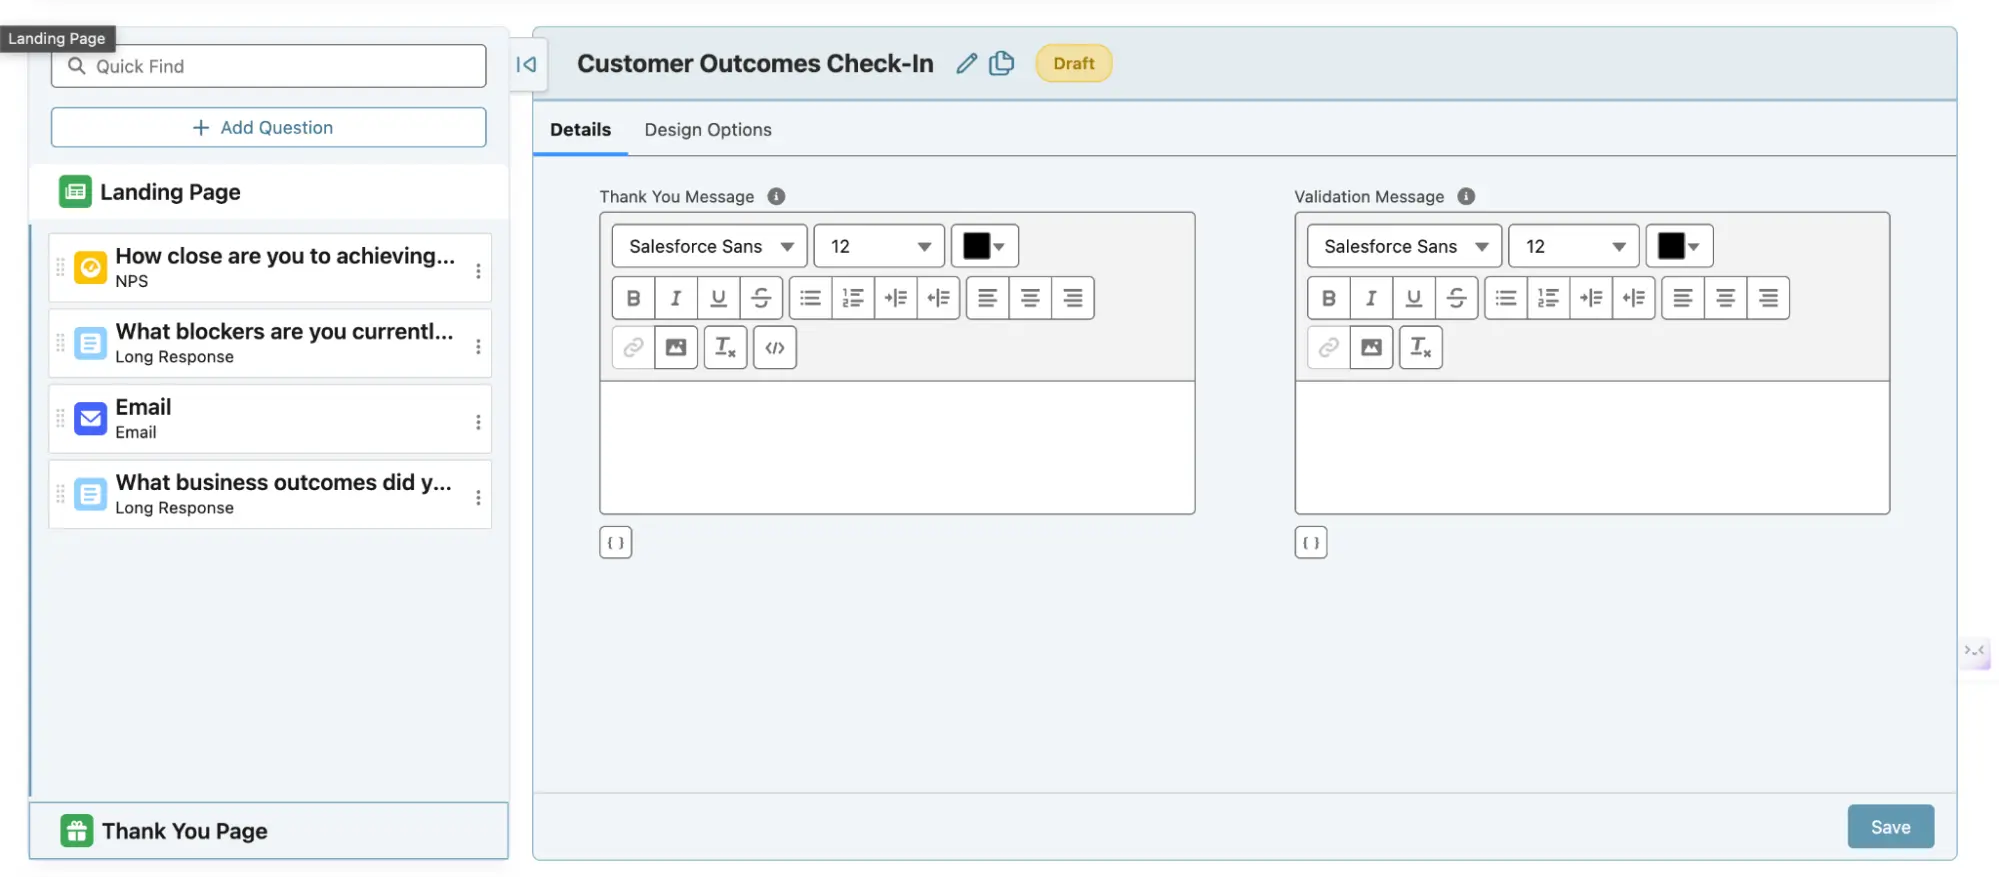The height and width of the screenshot is (878, 1999).
Task: Click info icon next to Validation Message
Action: click(x=1466, y=197)
